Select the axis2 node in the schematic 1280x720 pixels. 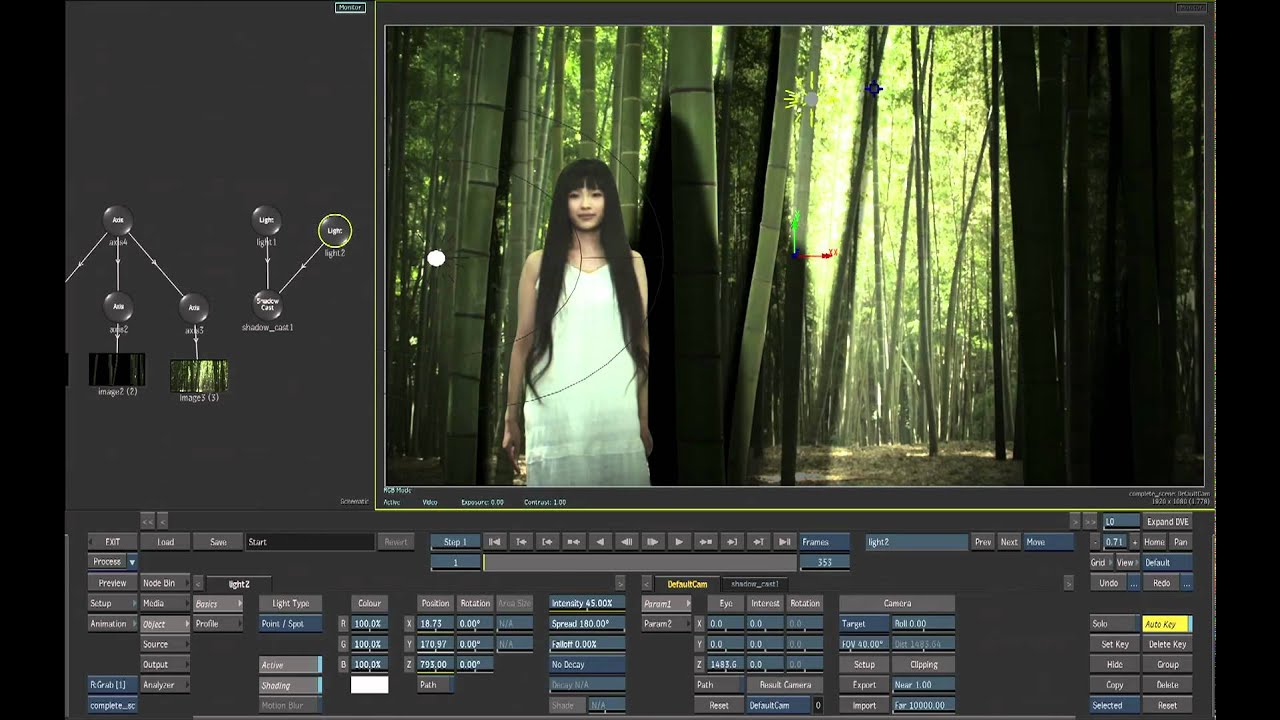(x=118, y=307)
